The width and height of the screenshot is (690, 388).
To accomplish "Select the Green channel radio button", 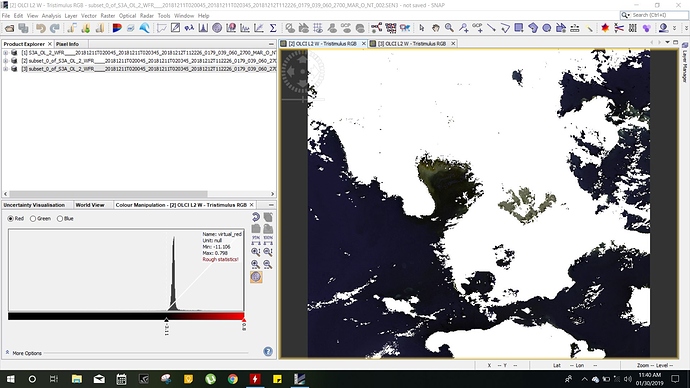I will pyautogui.click(x=33, y=219).
